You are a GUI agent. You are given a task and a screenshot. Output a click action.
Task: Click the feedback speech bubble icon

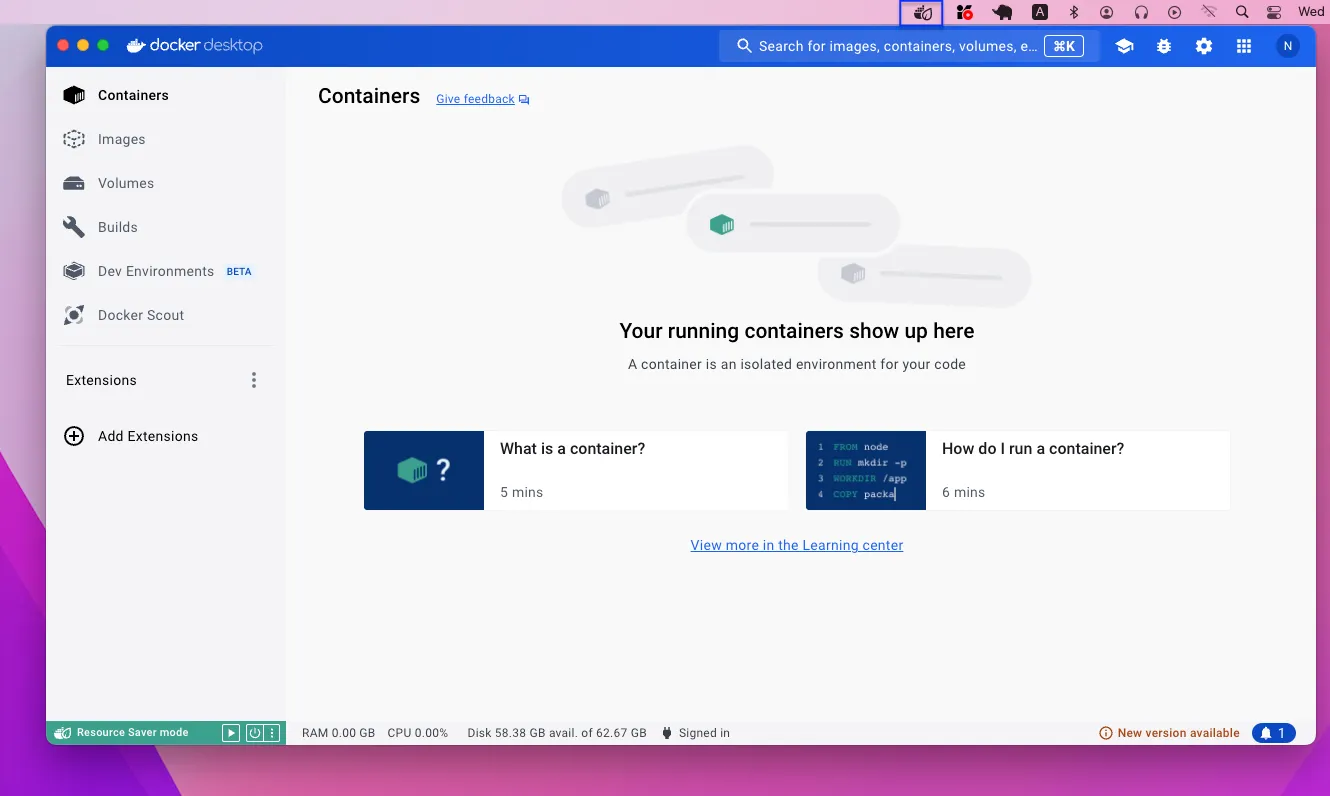click(x=524, y=100)
